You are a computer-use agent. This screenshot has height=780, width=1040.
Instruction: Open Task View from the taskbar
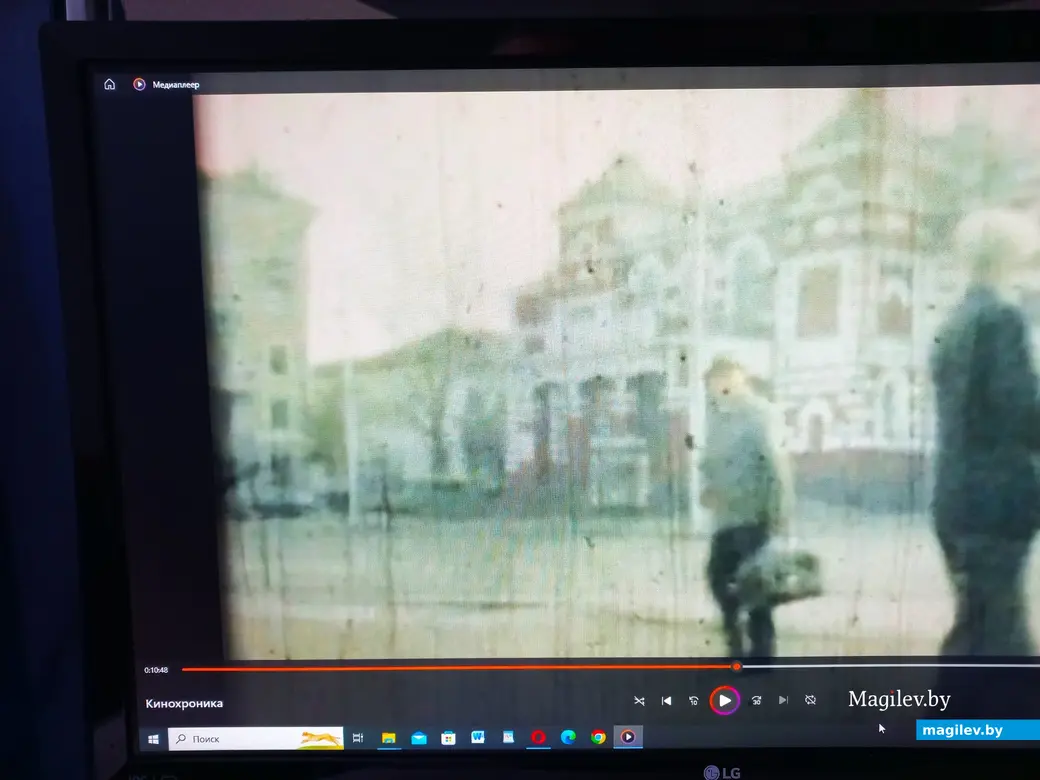[358, 739]
